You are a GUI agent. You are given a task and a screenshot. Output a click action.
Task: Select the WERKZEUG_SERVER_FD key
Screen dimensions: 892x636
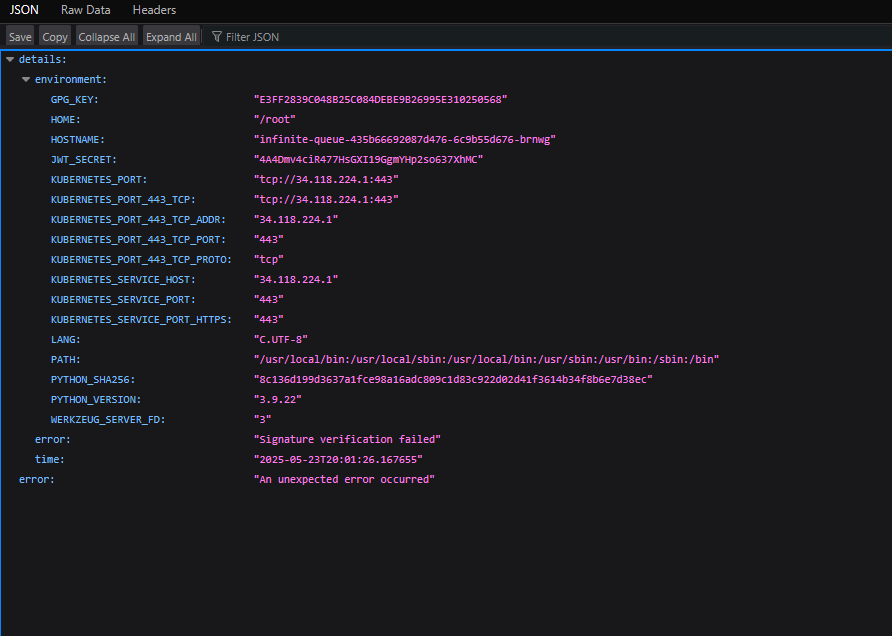coord(108,420)
